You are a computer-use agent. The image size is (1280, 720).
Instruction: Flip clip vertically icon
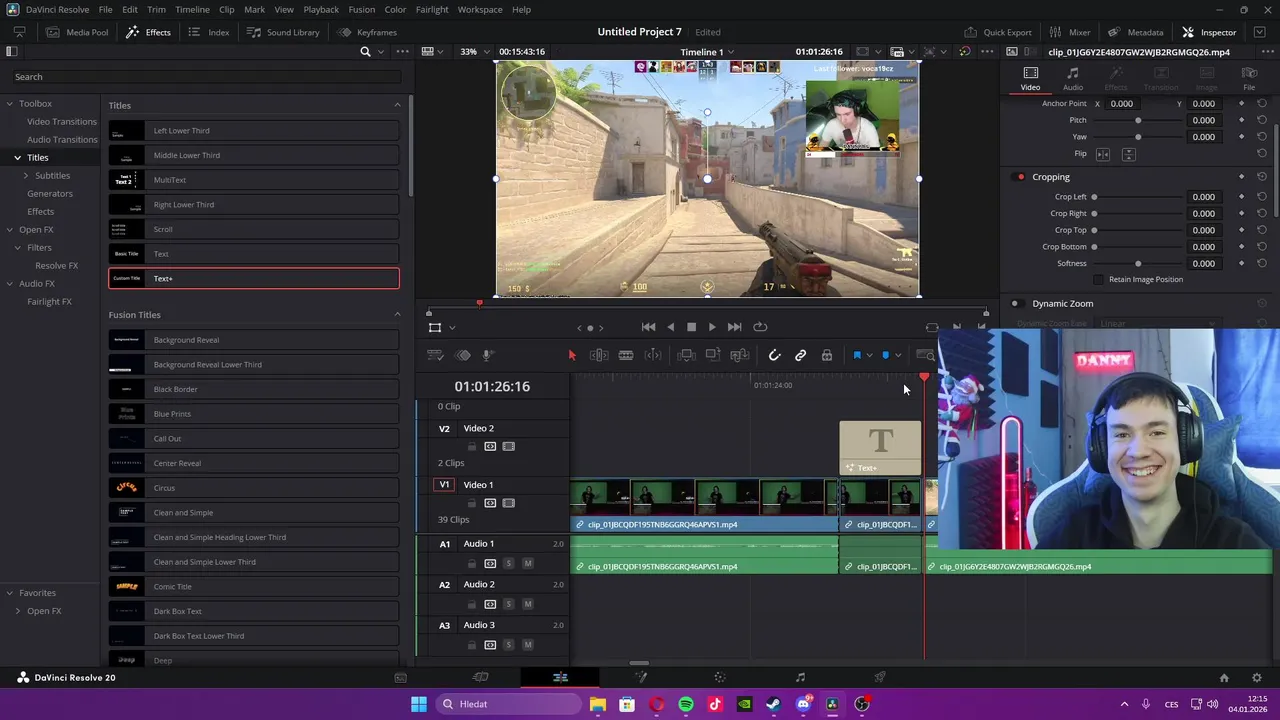1128,154
